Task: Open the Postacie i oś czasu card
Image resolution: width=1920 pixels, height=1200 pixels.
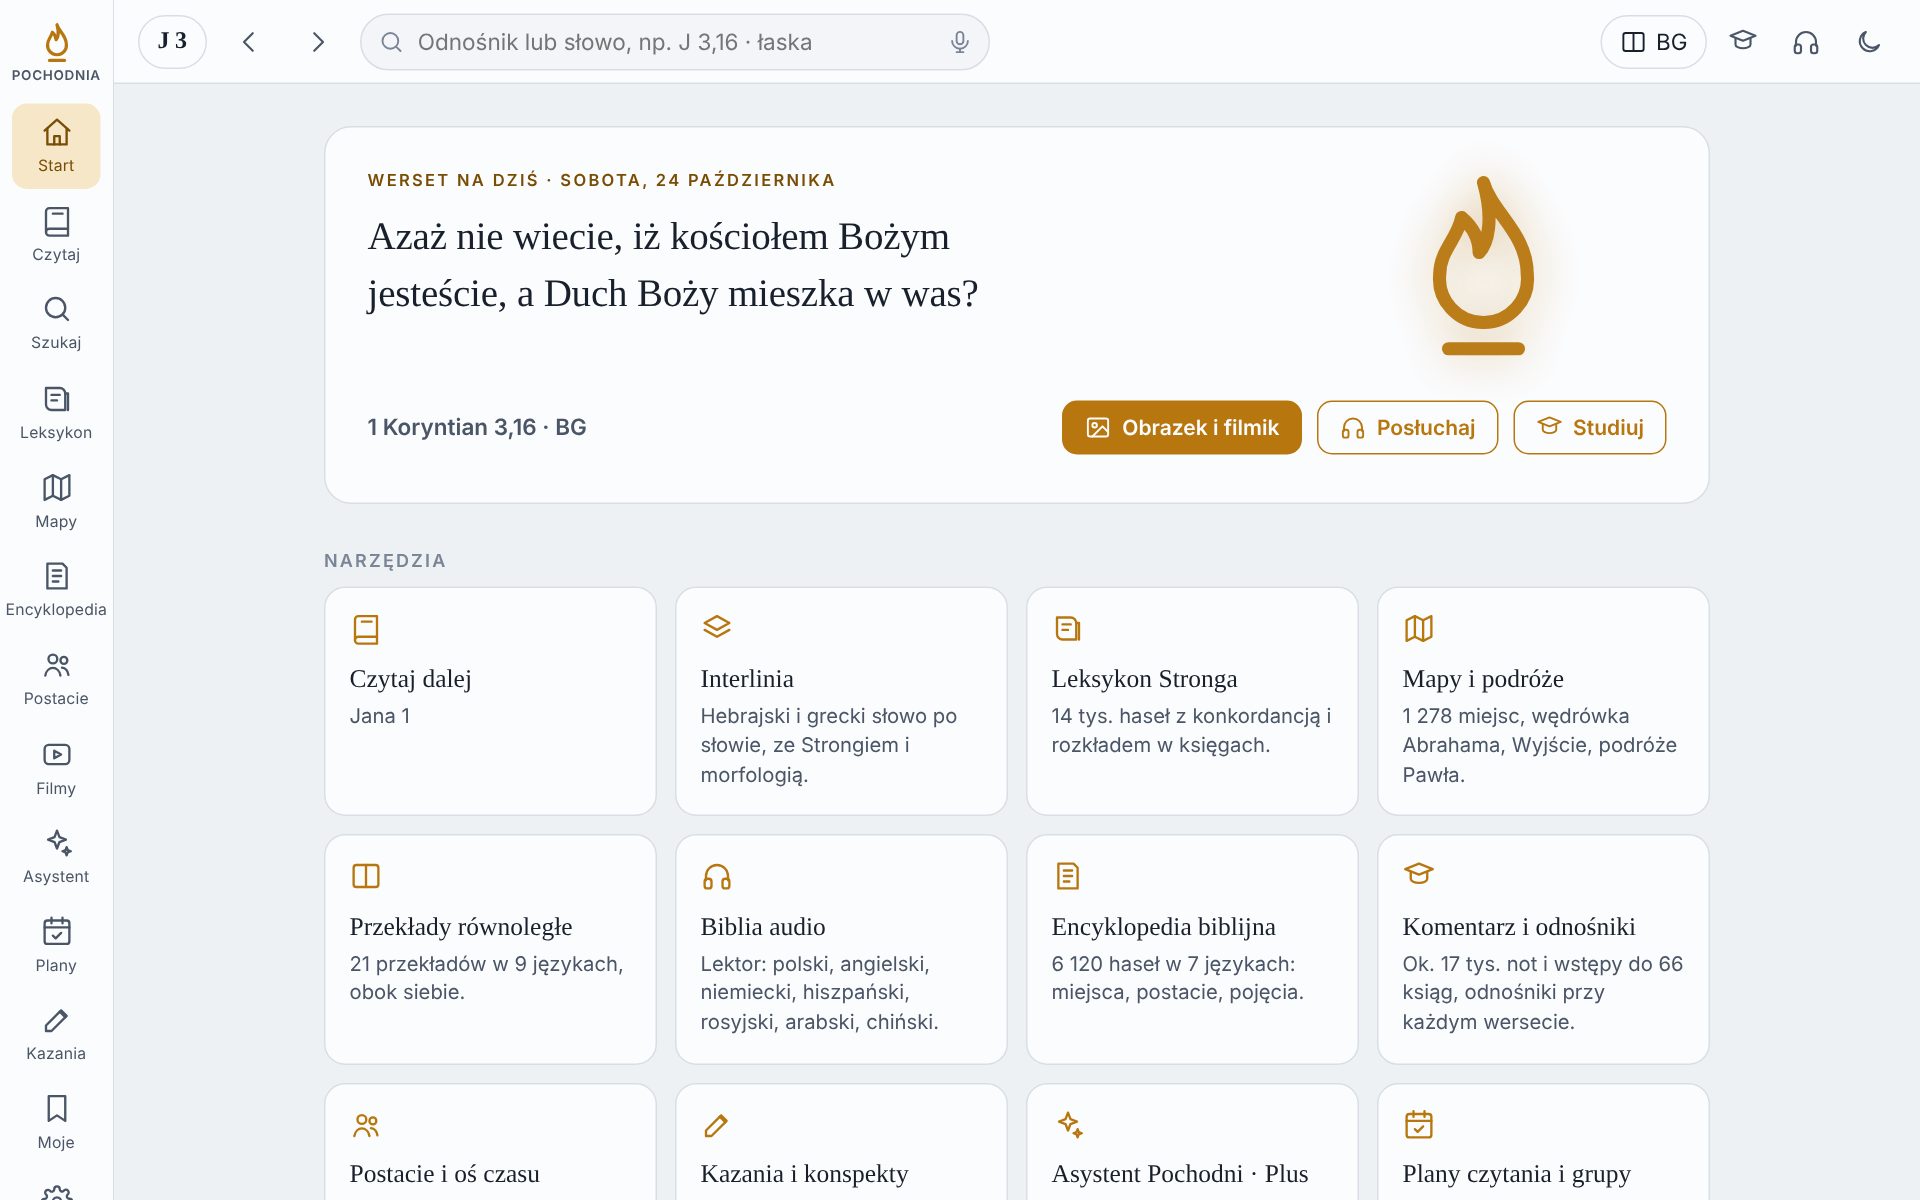Action: [x=490, y=1142]
